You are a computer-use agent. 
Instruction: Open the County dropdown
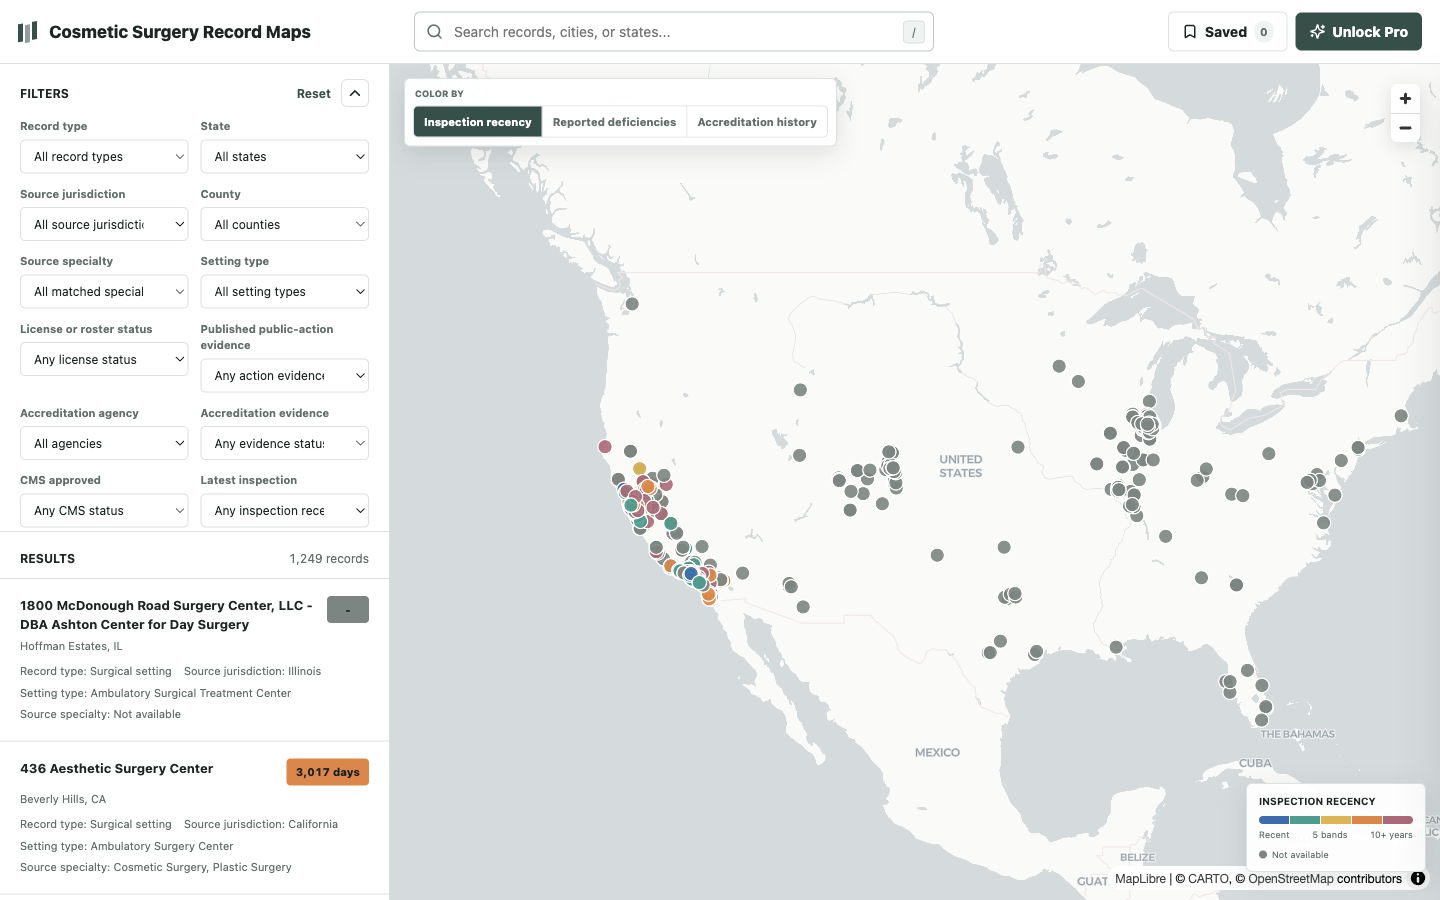pos(284,225)
